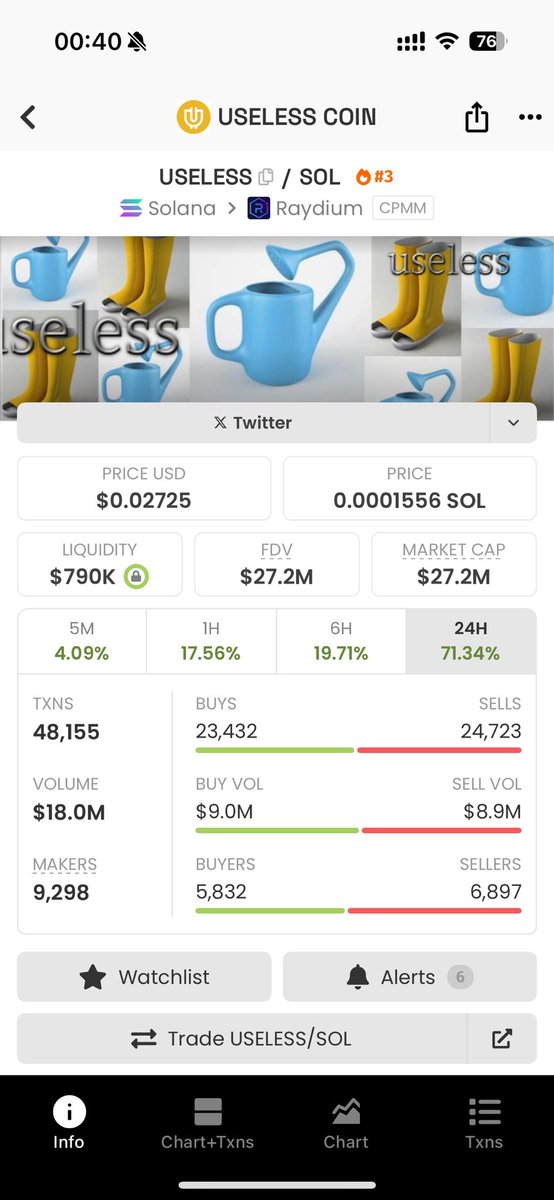
Task: Copy the USELESS token address icon
Action: click(x=265, y=177)
